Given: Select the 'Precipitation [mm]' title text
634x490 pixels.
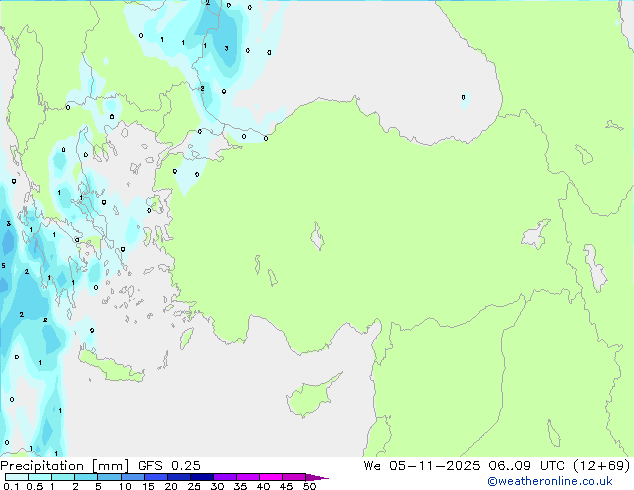Looking at the screenshot, I should [65, 466].
